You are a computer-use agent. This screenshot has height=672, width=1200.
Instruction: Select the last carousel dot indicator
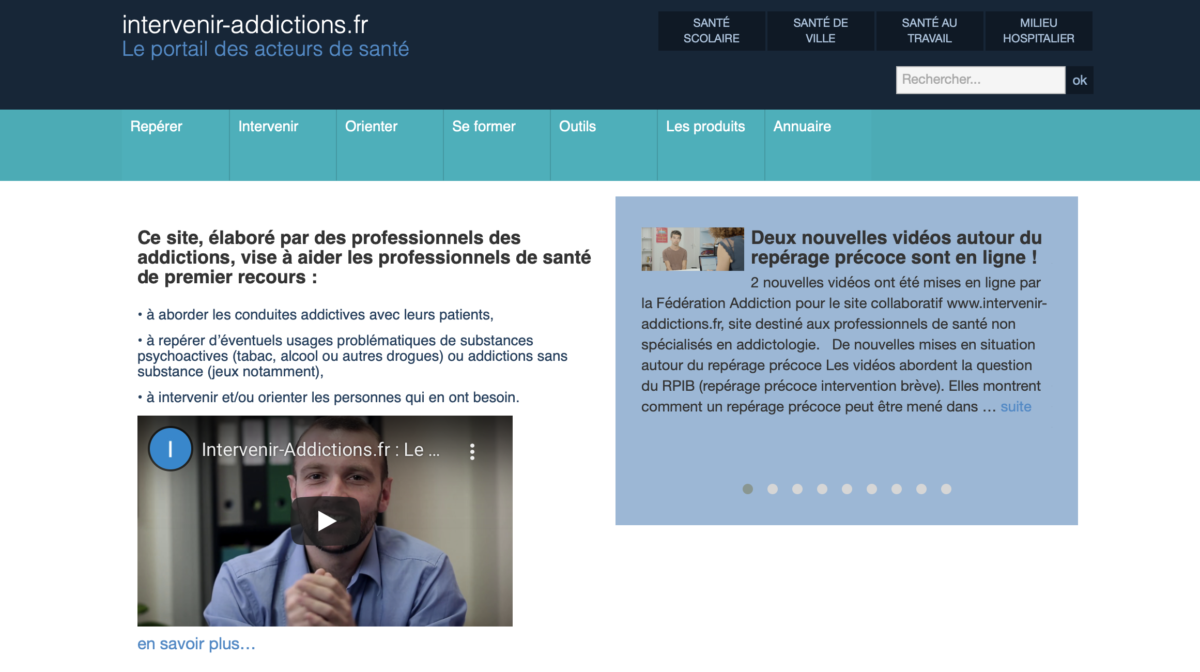(x=946, y=489)
